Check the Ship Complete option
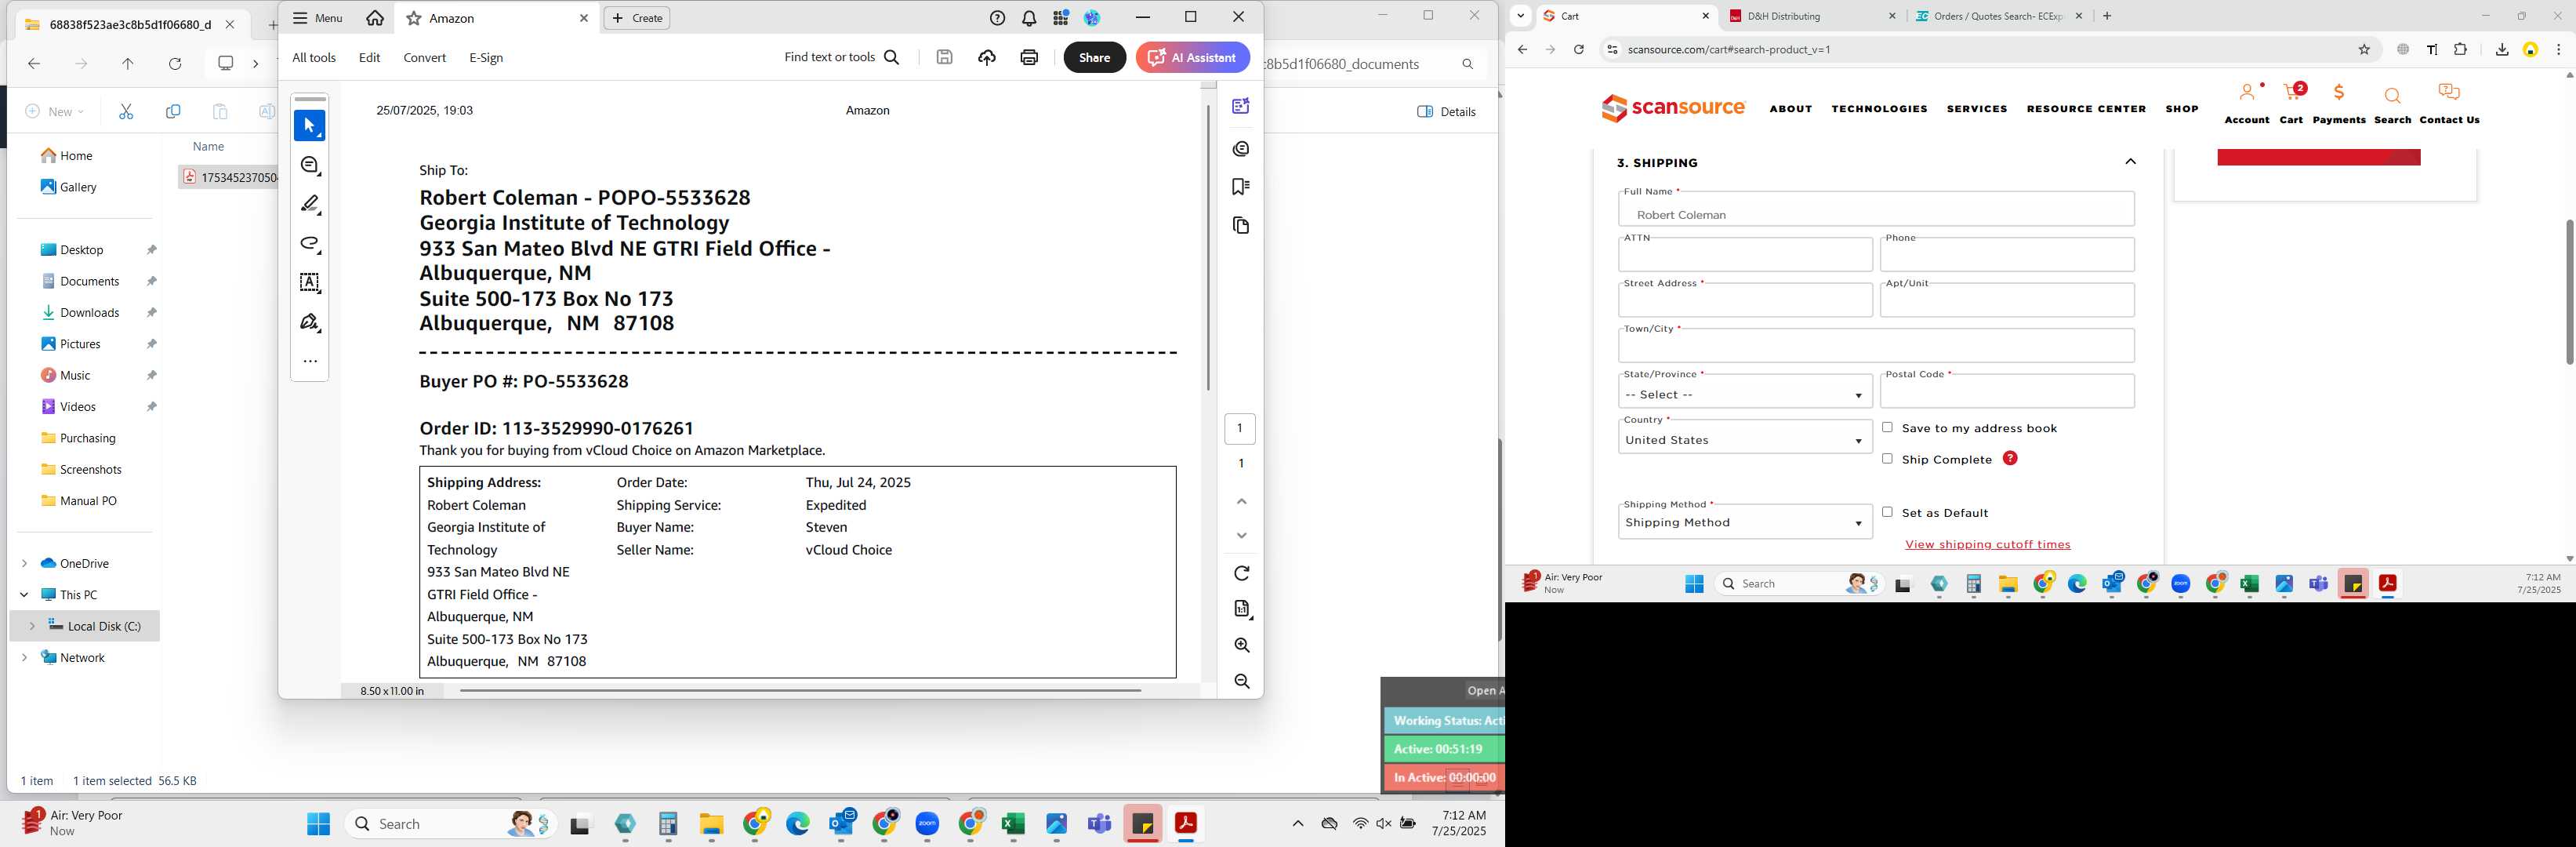Screen dimensions: 2576x847 click(x=1887, y=458)
